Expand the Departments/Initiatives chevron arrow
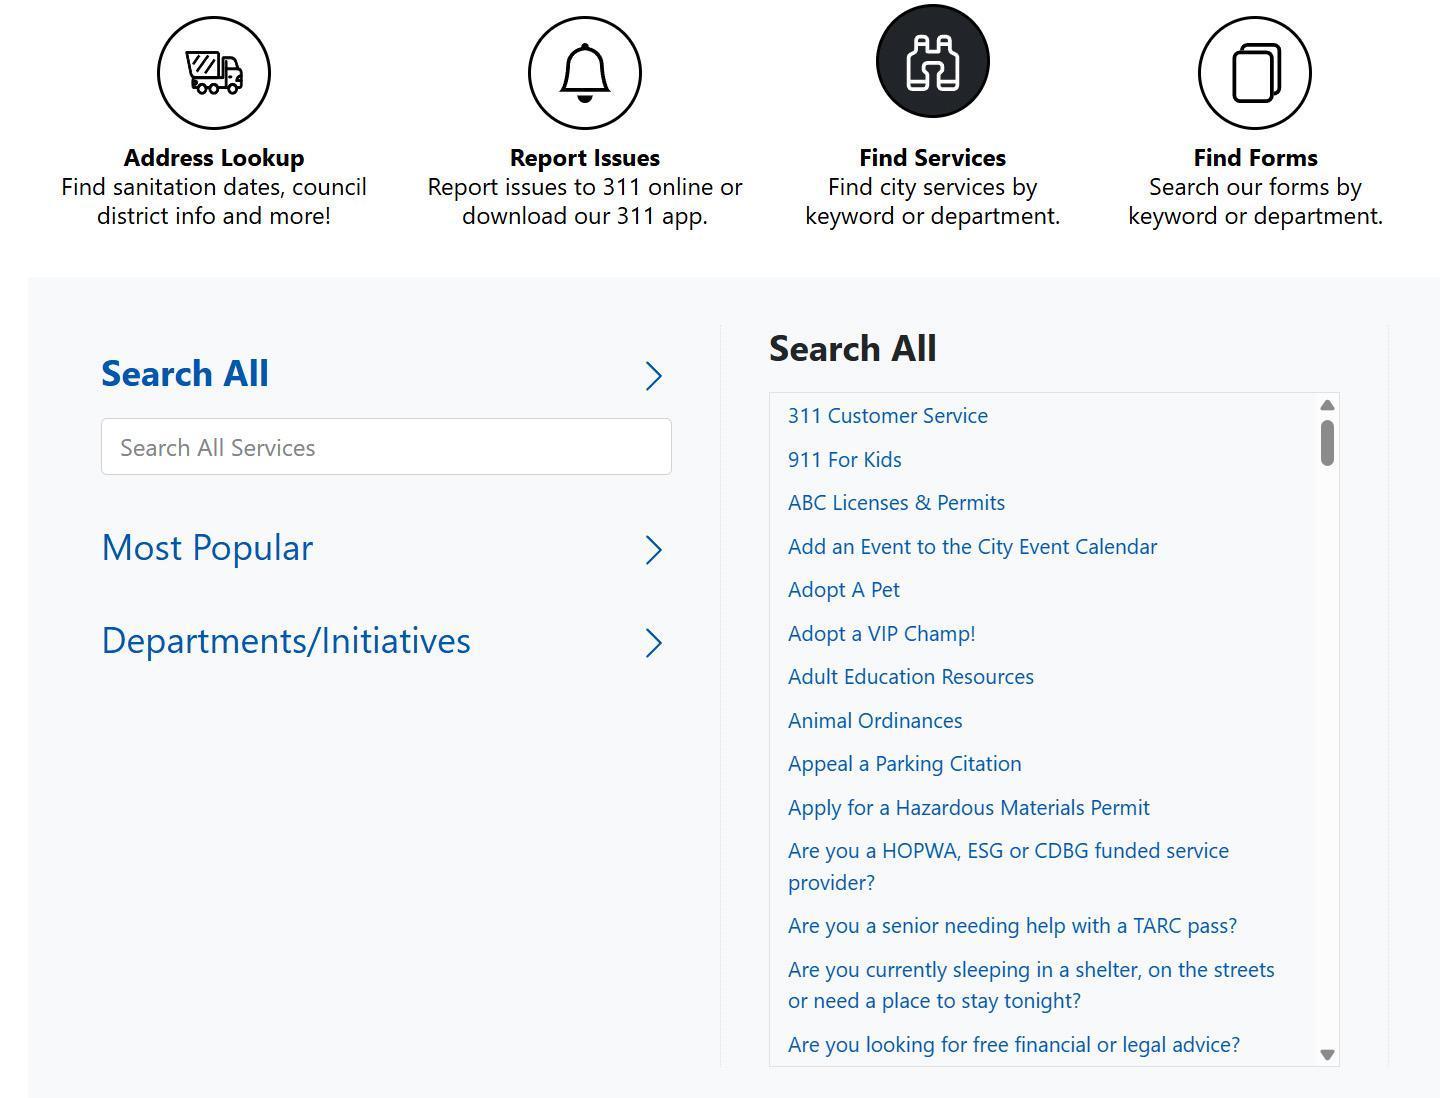The height and width of the screenshot is (1098, 1440). click(x=654, y=643)
